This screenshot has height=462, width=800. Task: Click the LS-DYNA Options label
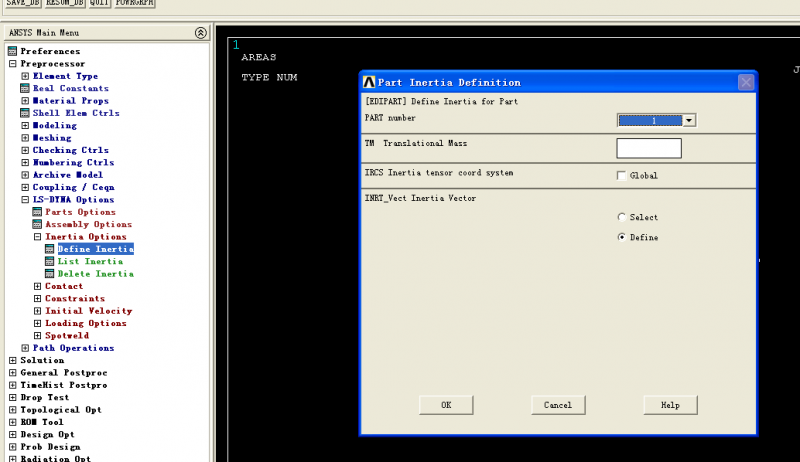[x=73, y=200]
